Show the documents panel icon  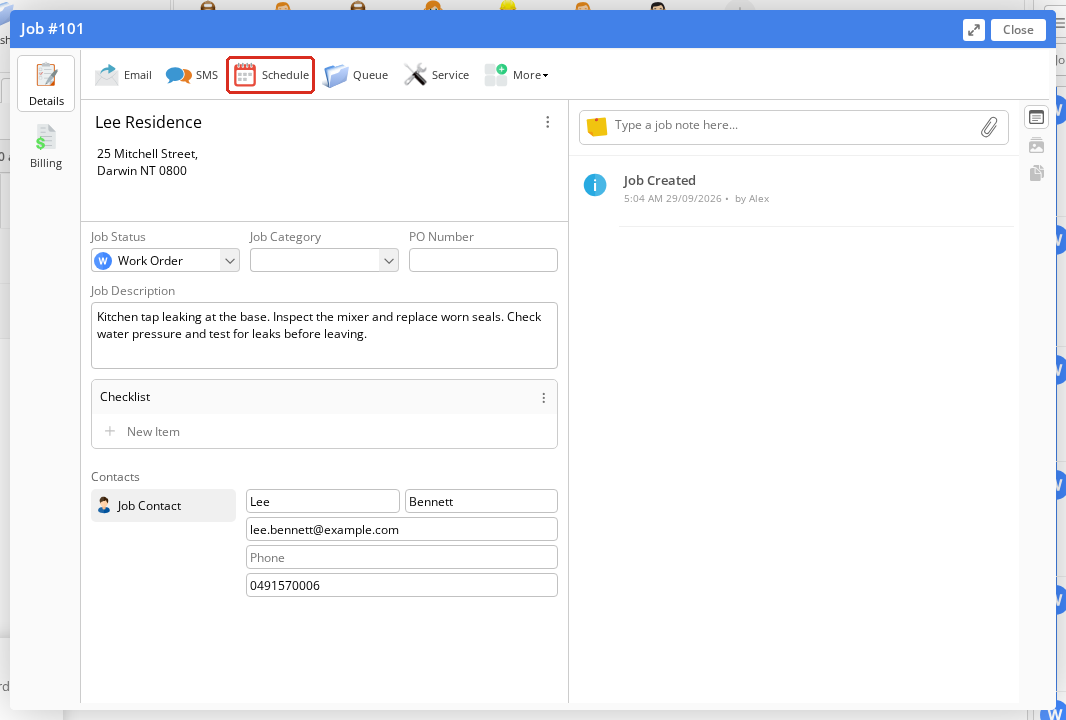(x=1036, y=173)
